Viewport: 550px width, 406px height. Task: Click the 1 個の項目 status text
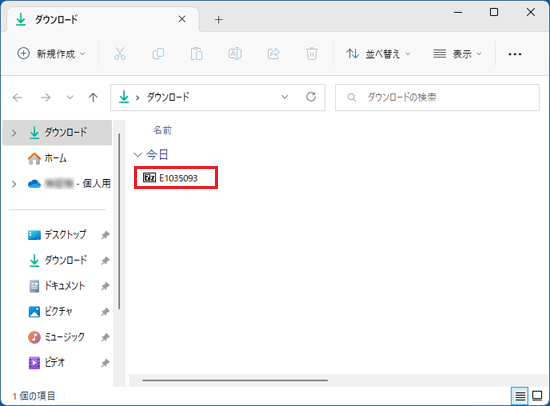pos(34,396)
